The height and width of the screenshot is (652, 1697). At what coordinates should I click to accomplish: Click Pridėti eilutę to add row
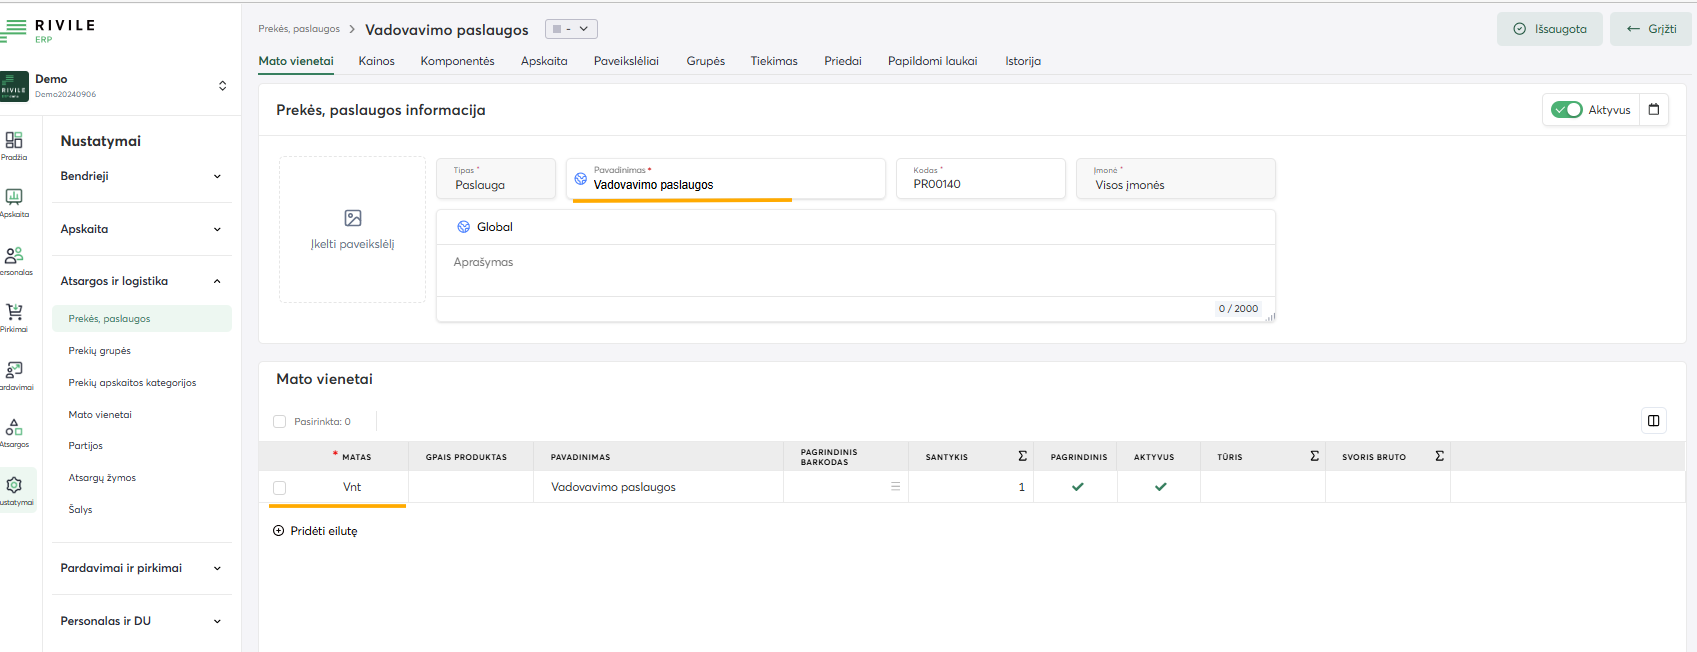(315, 531)
